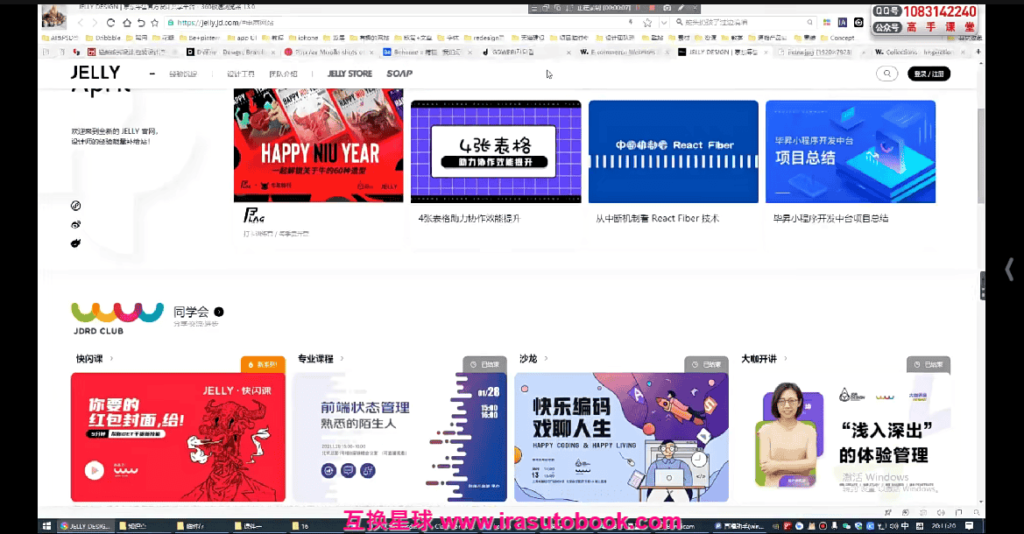Go back using the browser back arrow
This screenshot has height=534, width=1024.
[80, 23]
